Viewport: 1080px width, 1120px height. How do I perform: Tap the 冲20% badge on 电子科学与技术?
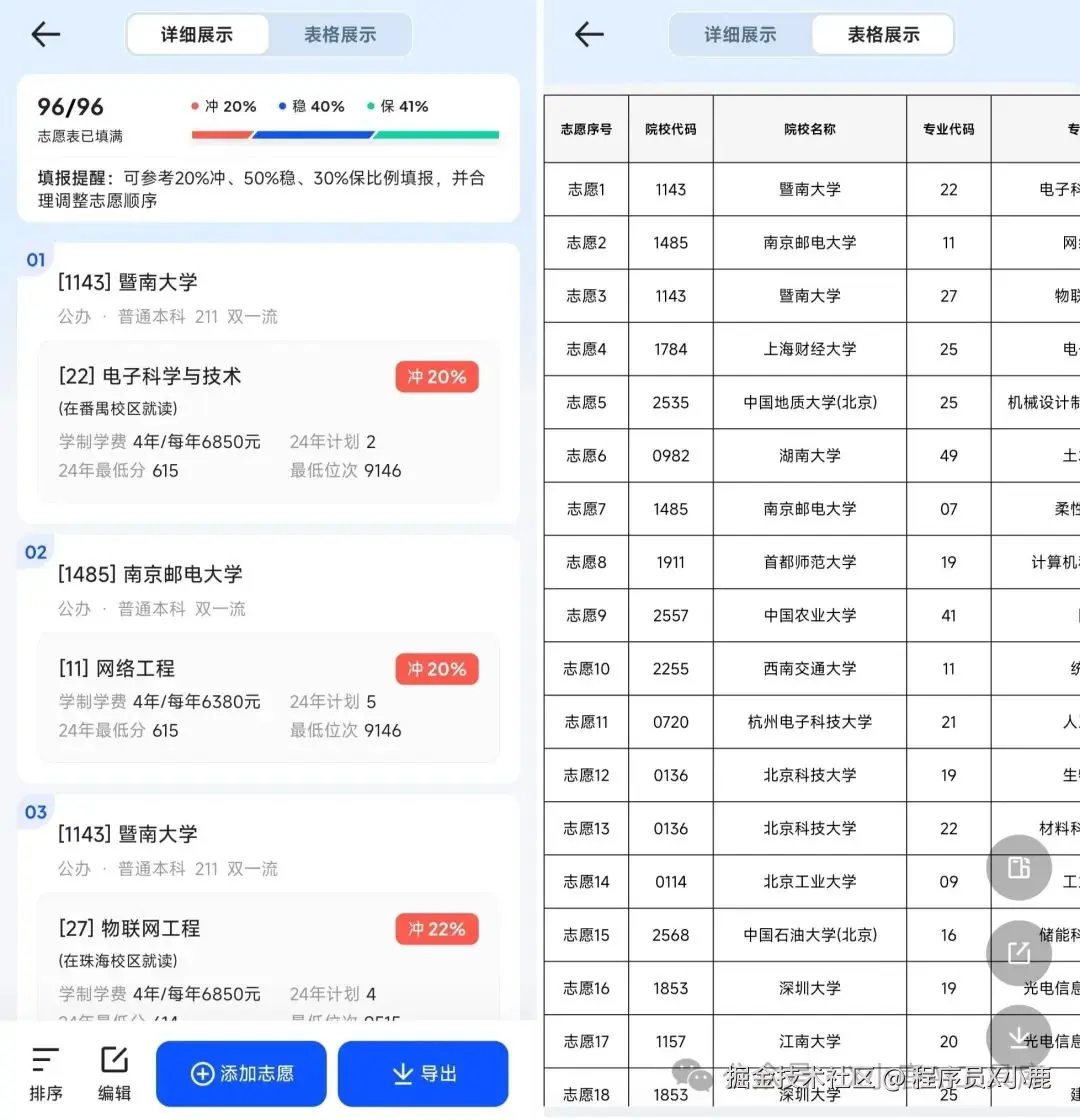click(x=436, y=377)
